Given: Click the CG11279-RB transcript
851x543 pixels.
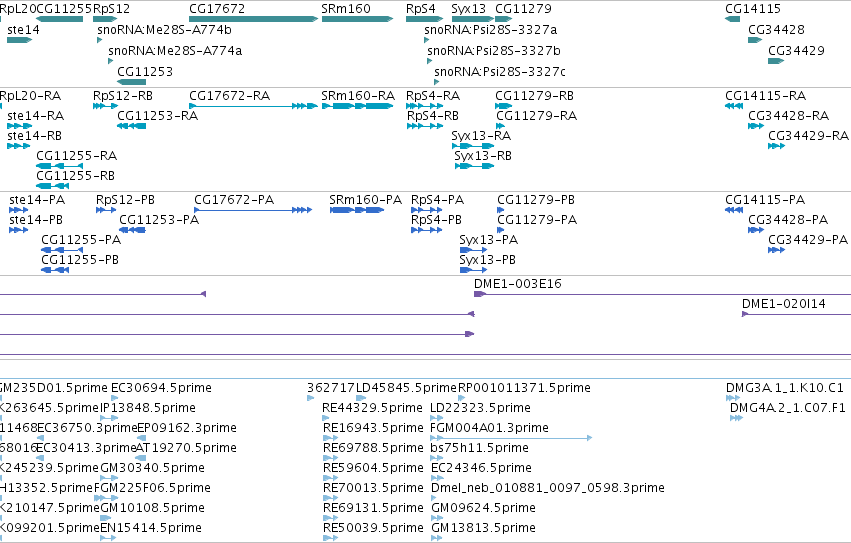Looking at the screenshot, I should coord(504,106).
